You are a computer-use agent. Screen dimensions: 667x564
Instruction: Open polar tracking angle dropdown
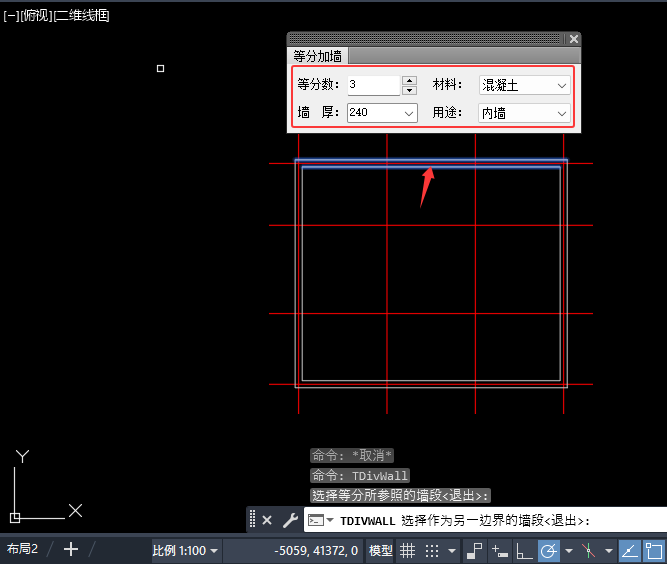coord(569,551)
